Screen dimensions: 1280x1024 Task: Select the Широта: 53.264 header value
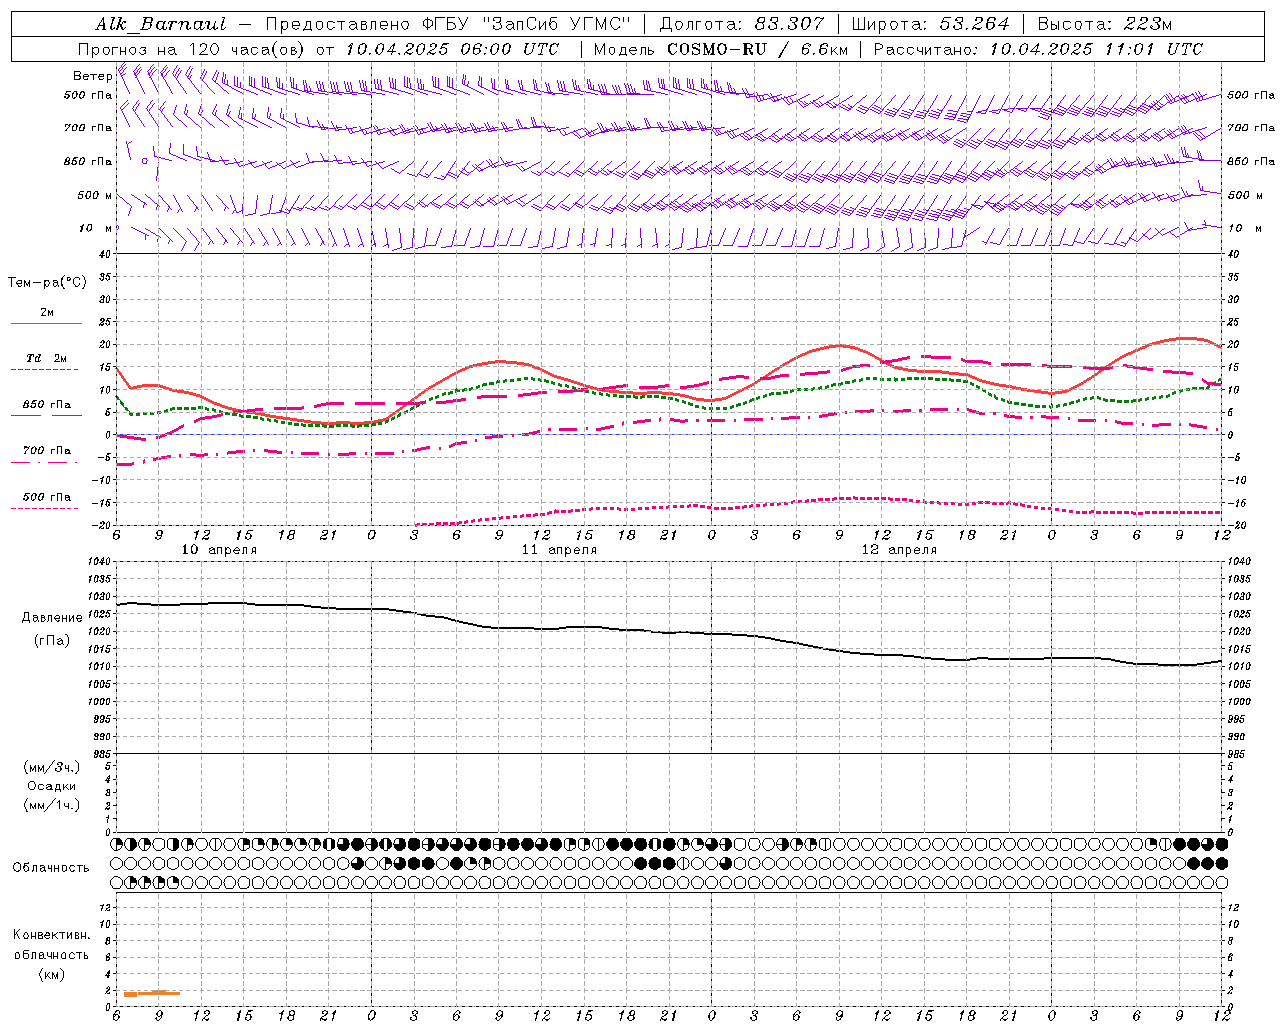(x=930, y=24)
